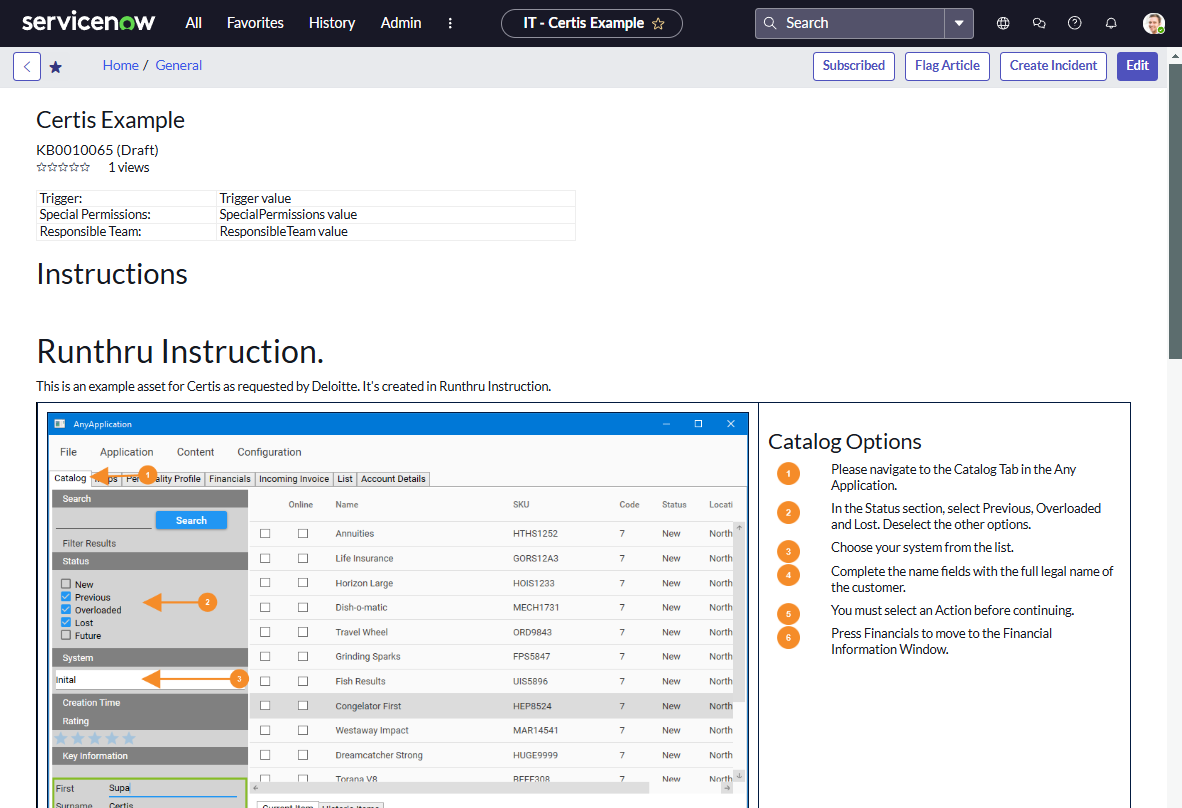Toggle the article favorite star icon
The height and width of the screenshot is (808, 1182).
click(x=56, y=67)
